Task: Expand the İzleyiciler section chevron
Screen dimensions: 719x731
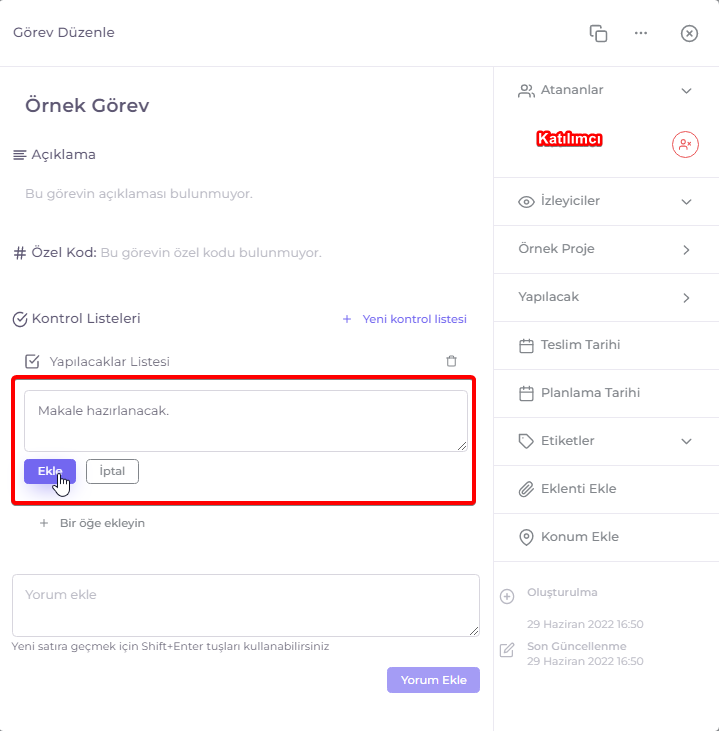Action: 686,202
